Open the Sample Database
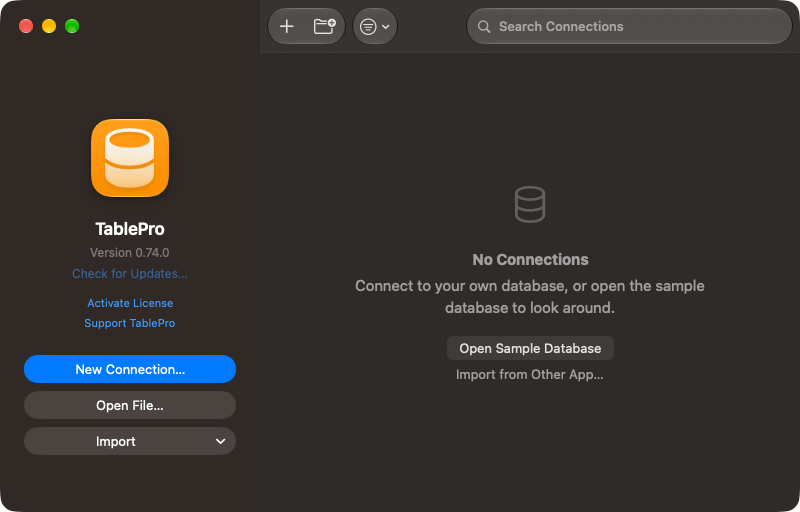Image resolution: width=800 pixels, height=512 pixels. [x=530, y=348]
